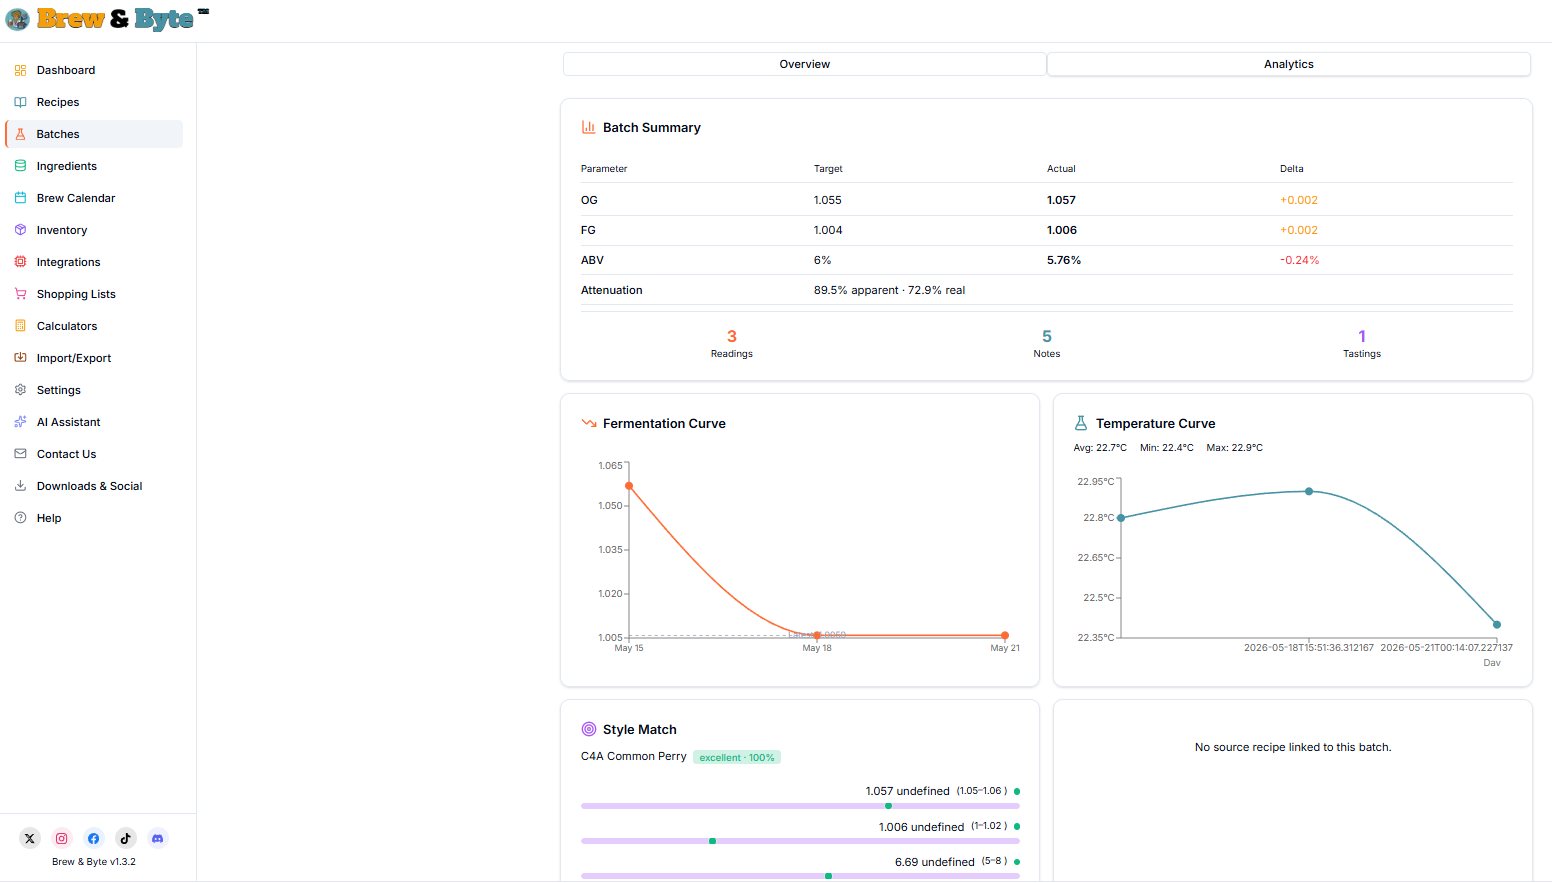Screen dimensions: 1552x883
Task: Go to the Recipes page
Action: pos(94,102)
